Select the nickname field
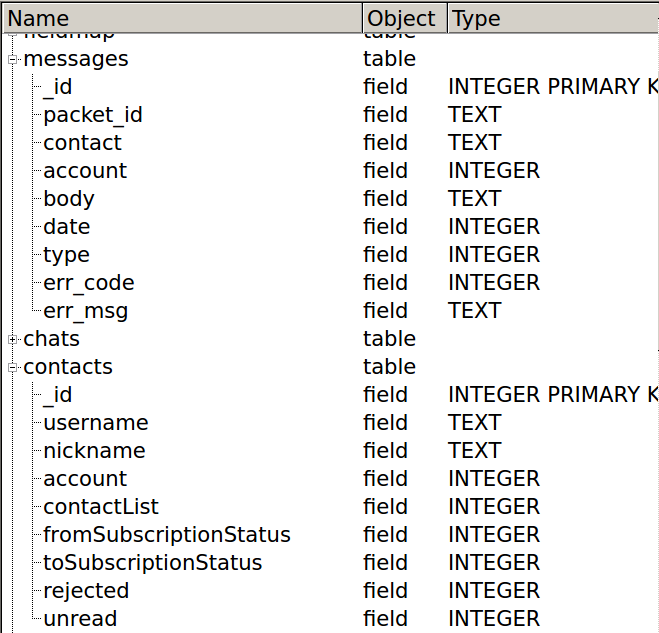The image size is (659, 633). pyautogui.click(x=95, y=451)
